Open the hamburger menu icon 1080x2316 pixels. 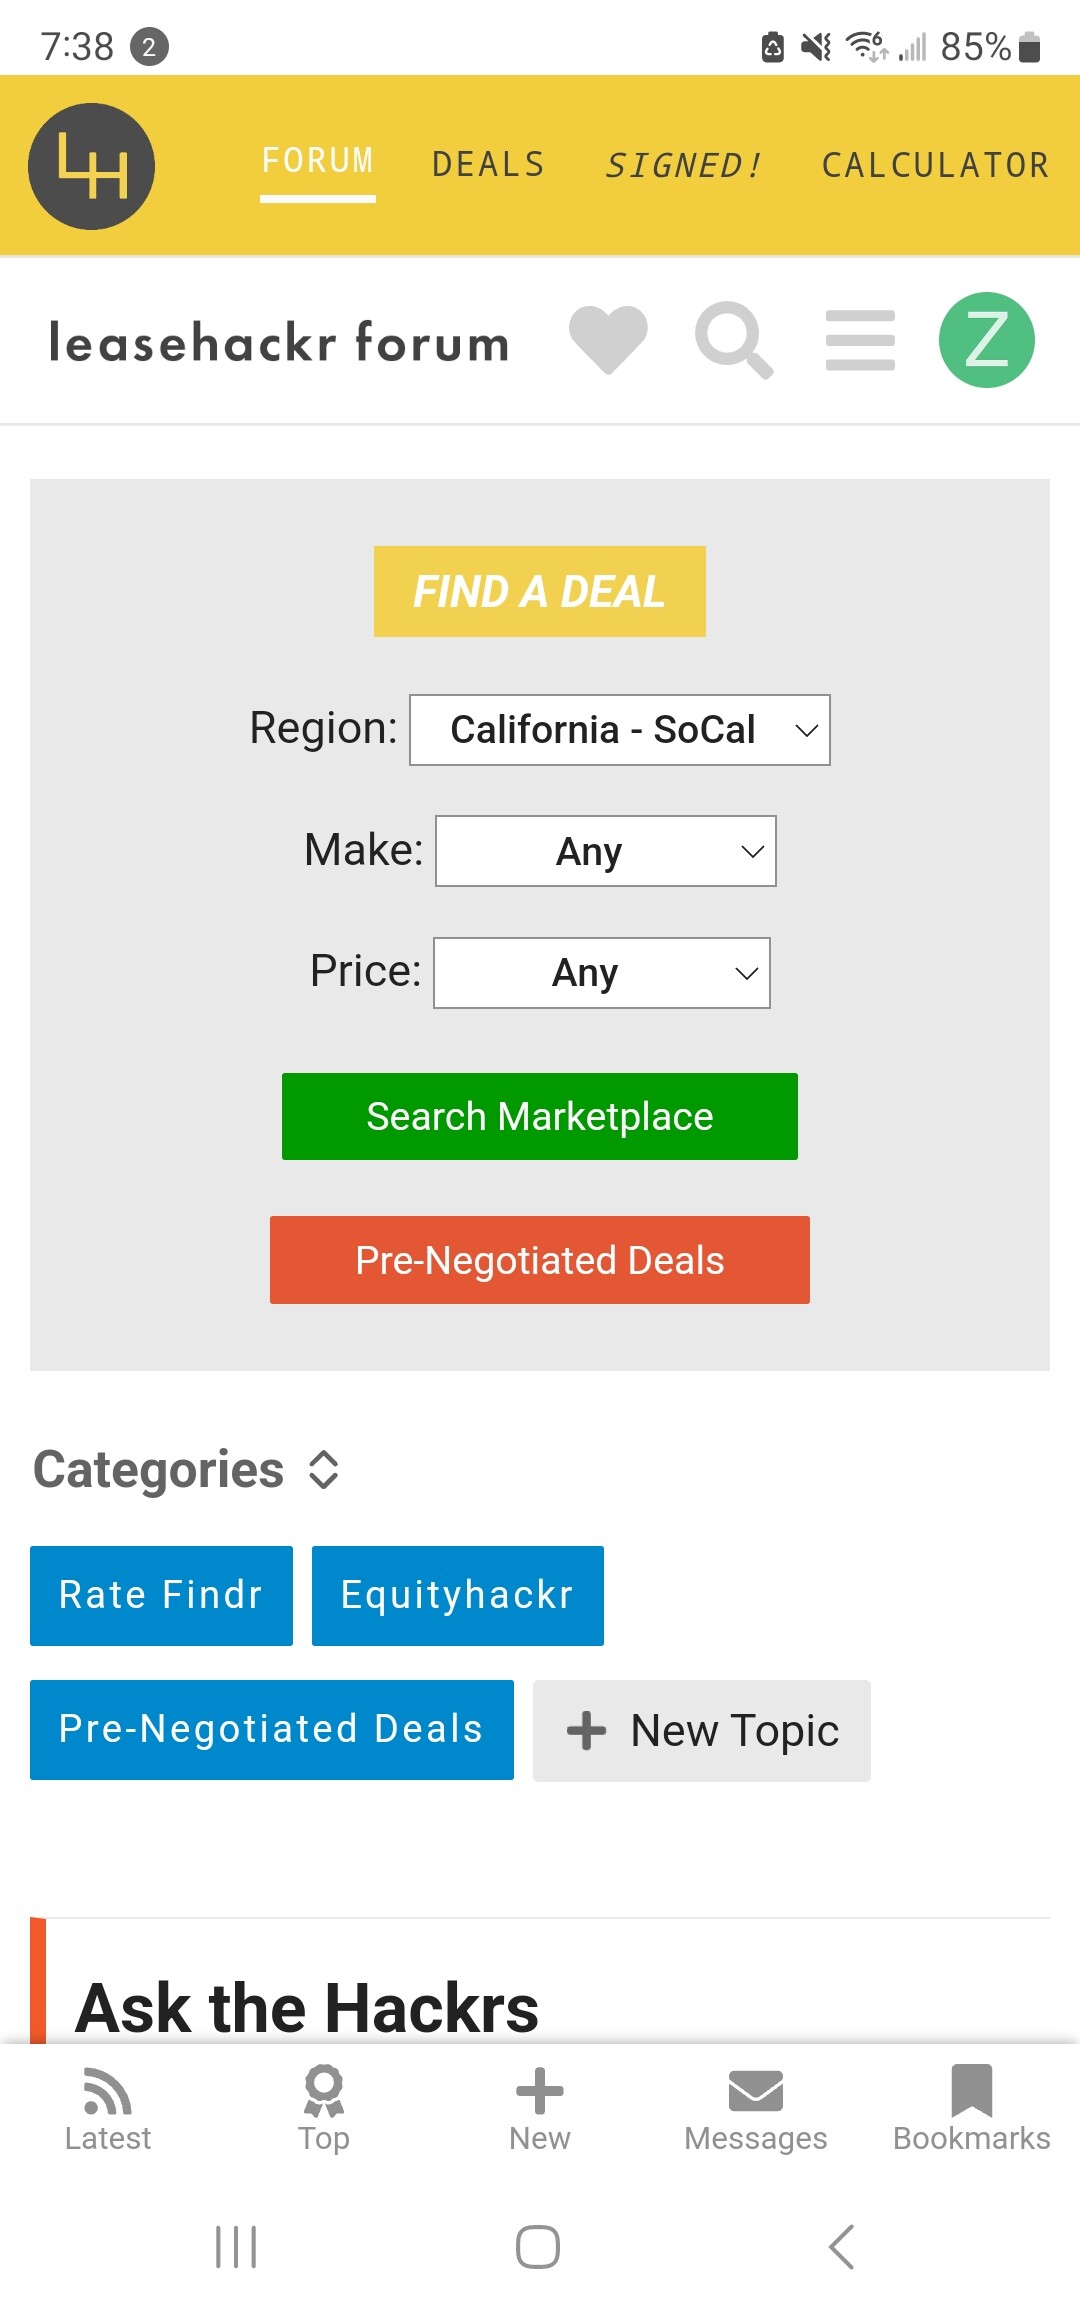click(860, 340)
